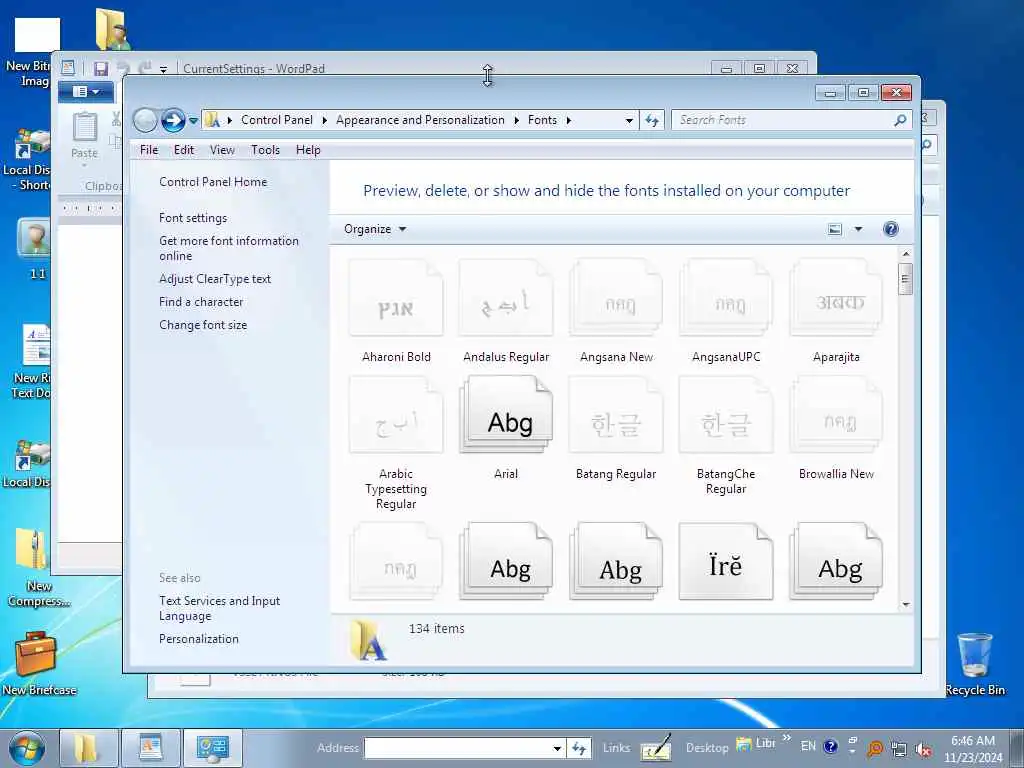Click the search magnifier in Search Fonts
The height and width of the screenshot is (768, 1024).
pos(900,120)
